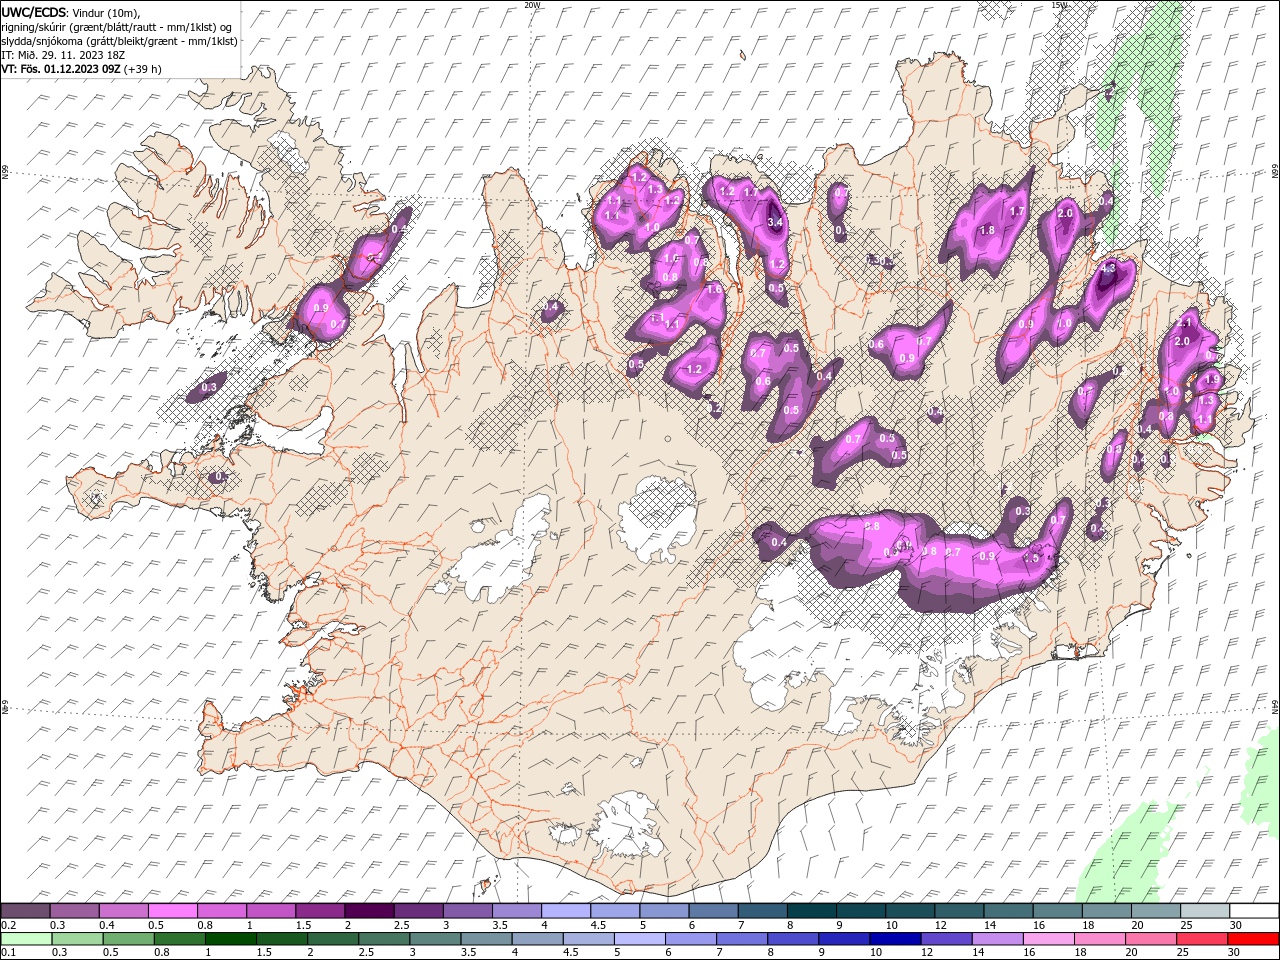This screenshot has height=960, width=1280.
Task: Select top-row white swatch labeled 30
Action: (x=1254, y=910)
